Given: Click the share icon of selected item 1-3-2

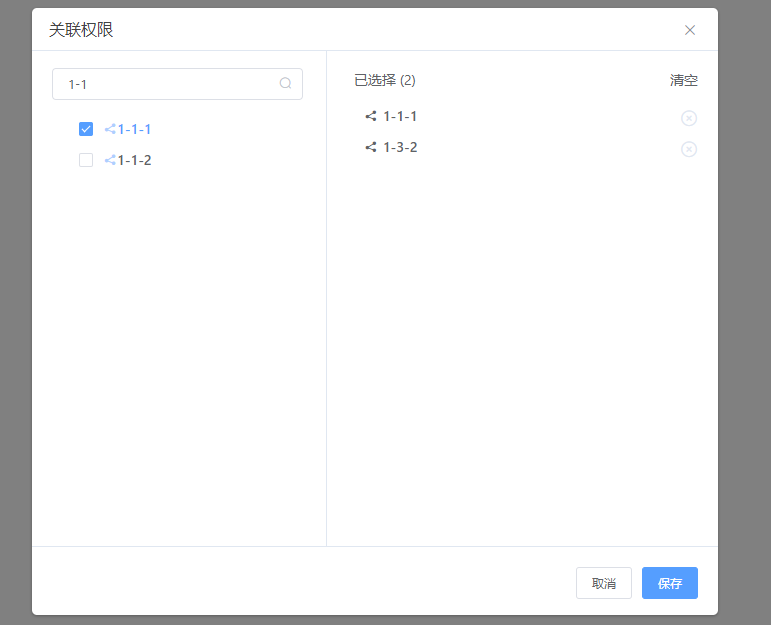Looking at the screenshot, I should coord(371,147).
